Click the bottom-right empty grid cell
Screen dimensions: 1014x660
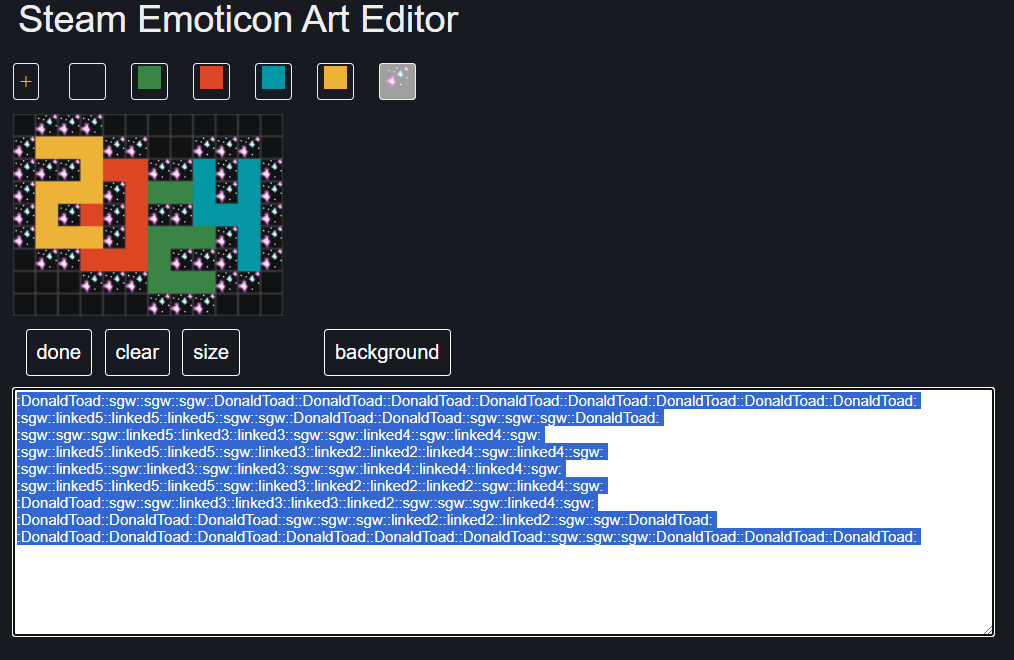pyautogui.click(x=271, y=305)
